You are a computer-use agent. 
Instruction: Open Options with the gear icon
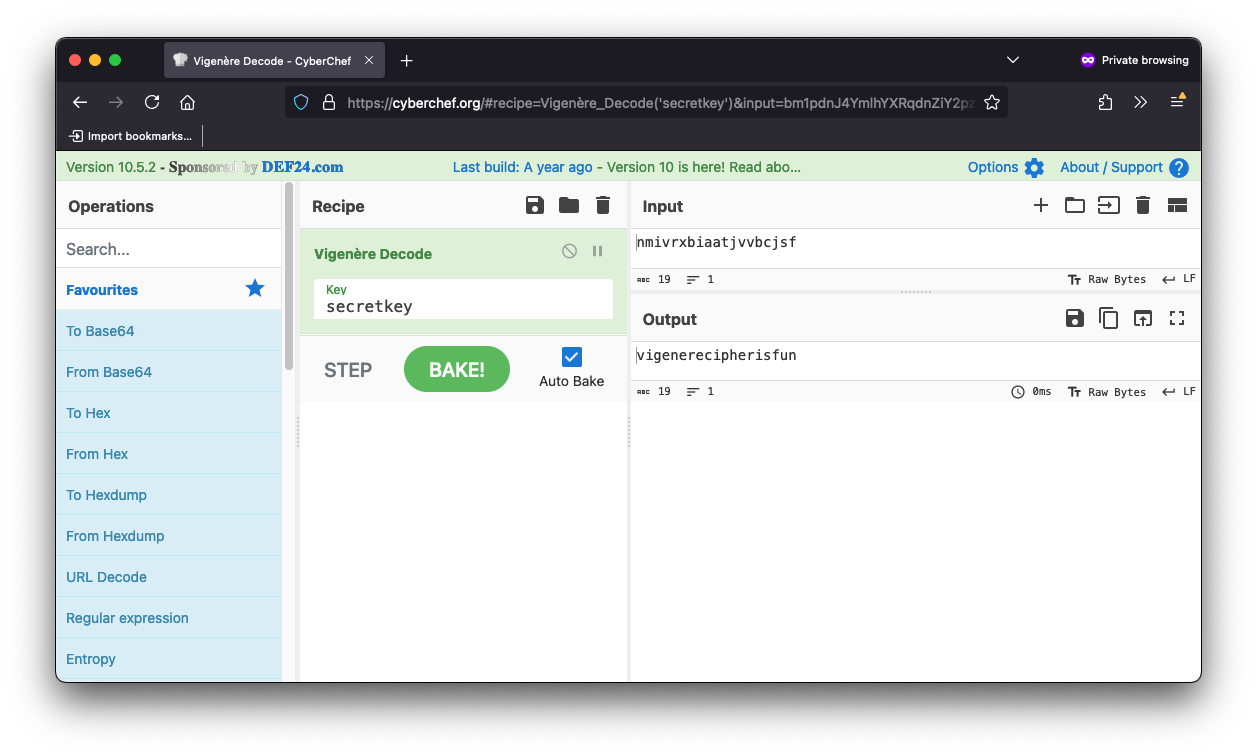(x=1034, y=167)
